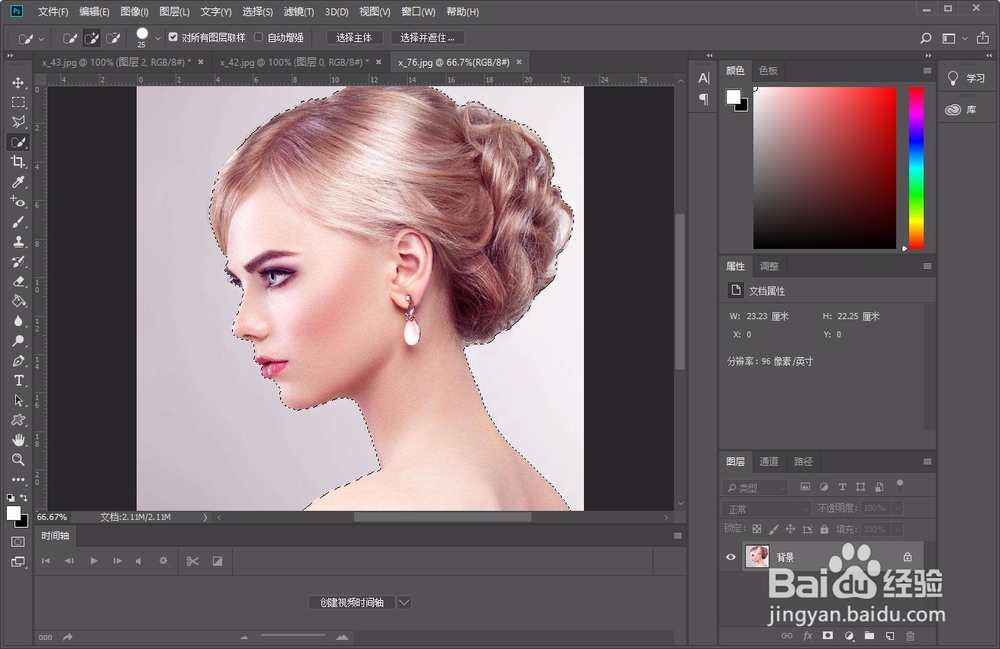Toggle lock all padlock icon
The width and height of the screenshot is (1000, 649).
[824, 529]
